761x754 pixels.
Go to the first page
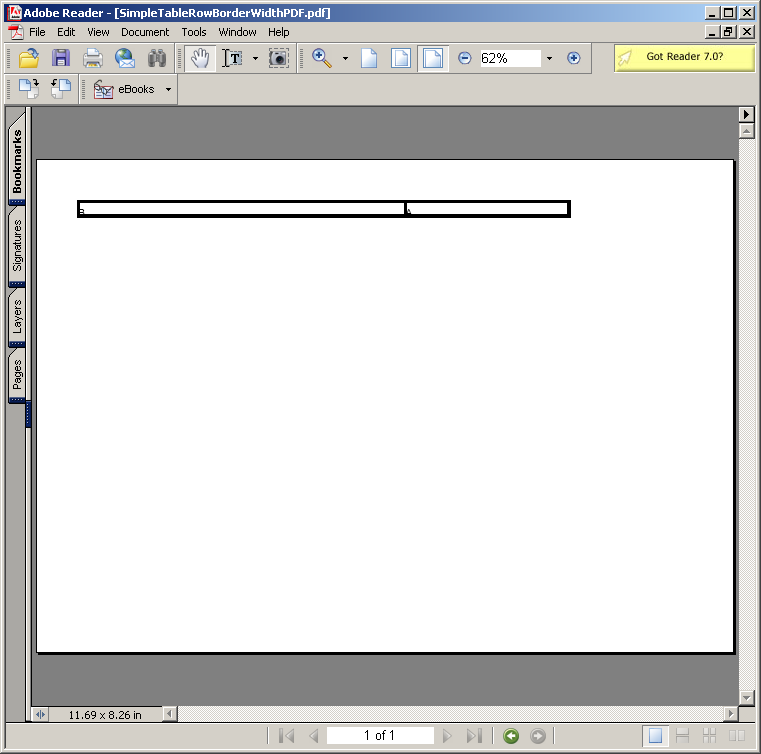click(287, 736)
